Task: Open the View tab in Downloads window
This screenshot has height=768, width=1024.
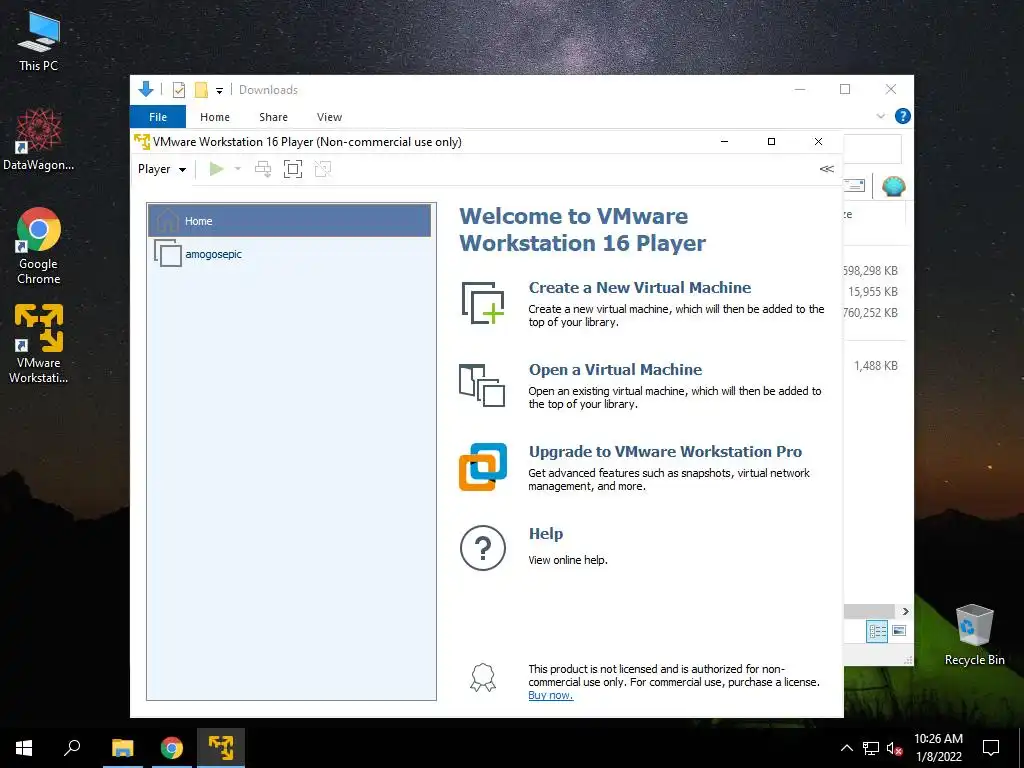Action: [329, 117]
